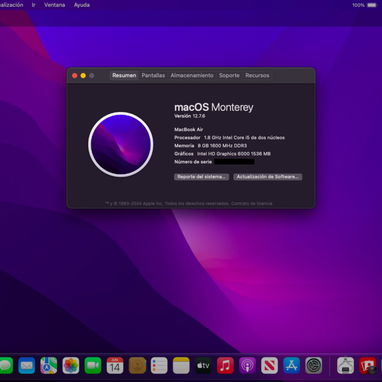Open Apple News from the dock
This screenshot has height=382, width=382.
269,366
